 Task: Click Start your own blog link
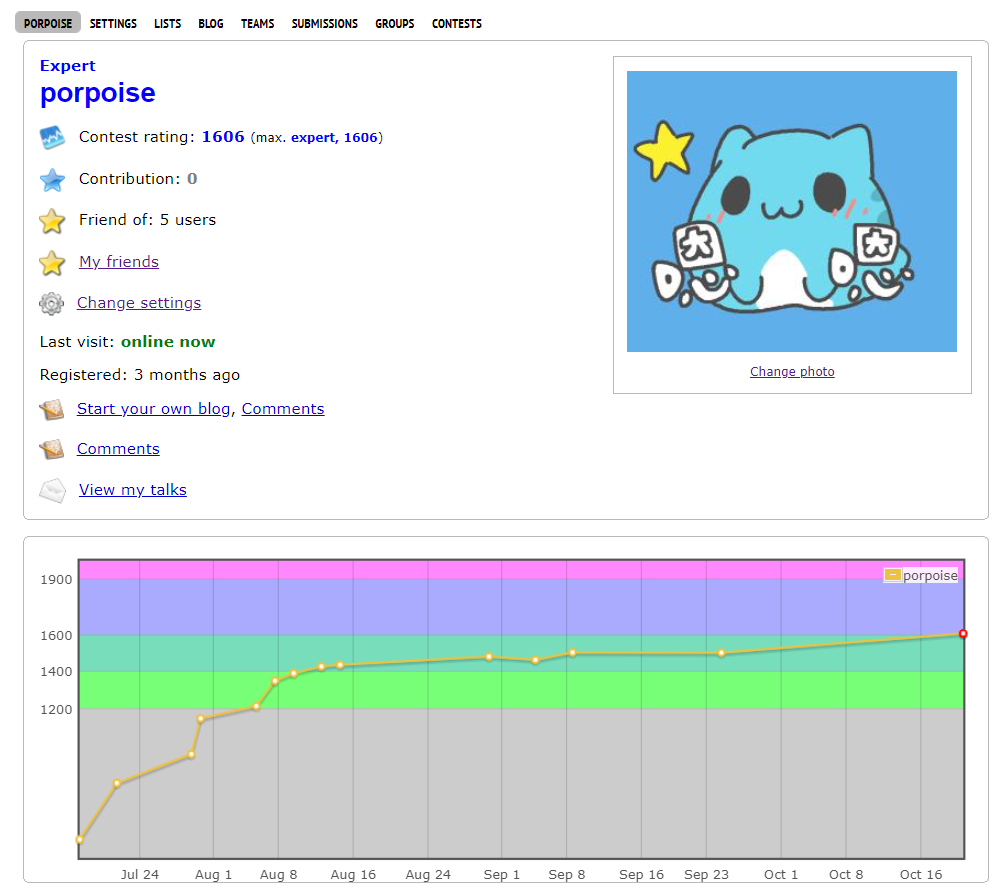click(153, 409)
